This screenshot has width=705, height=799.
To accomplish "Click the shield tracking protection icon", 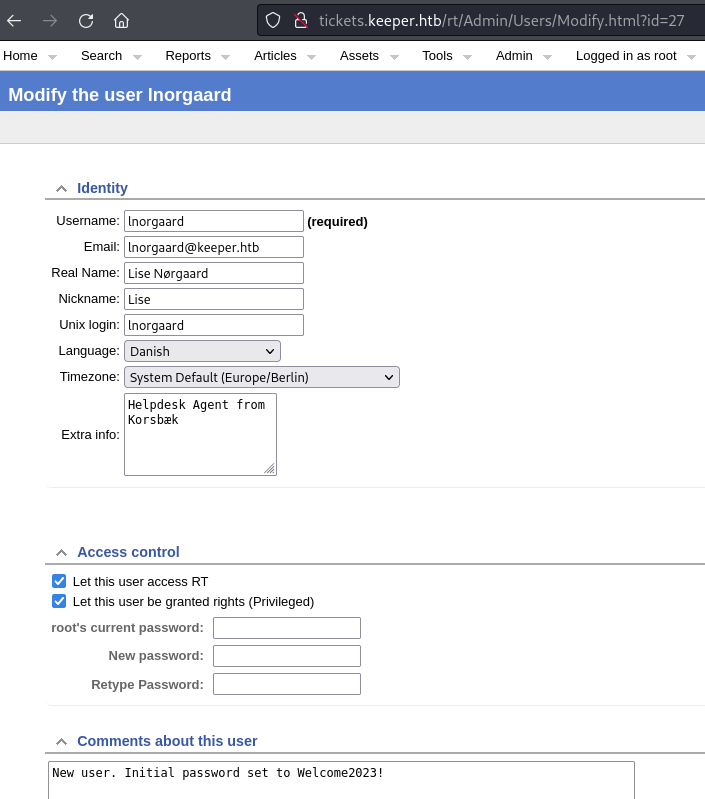I will (x=273, y=20).
